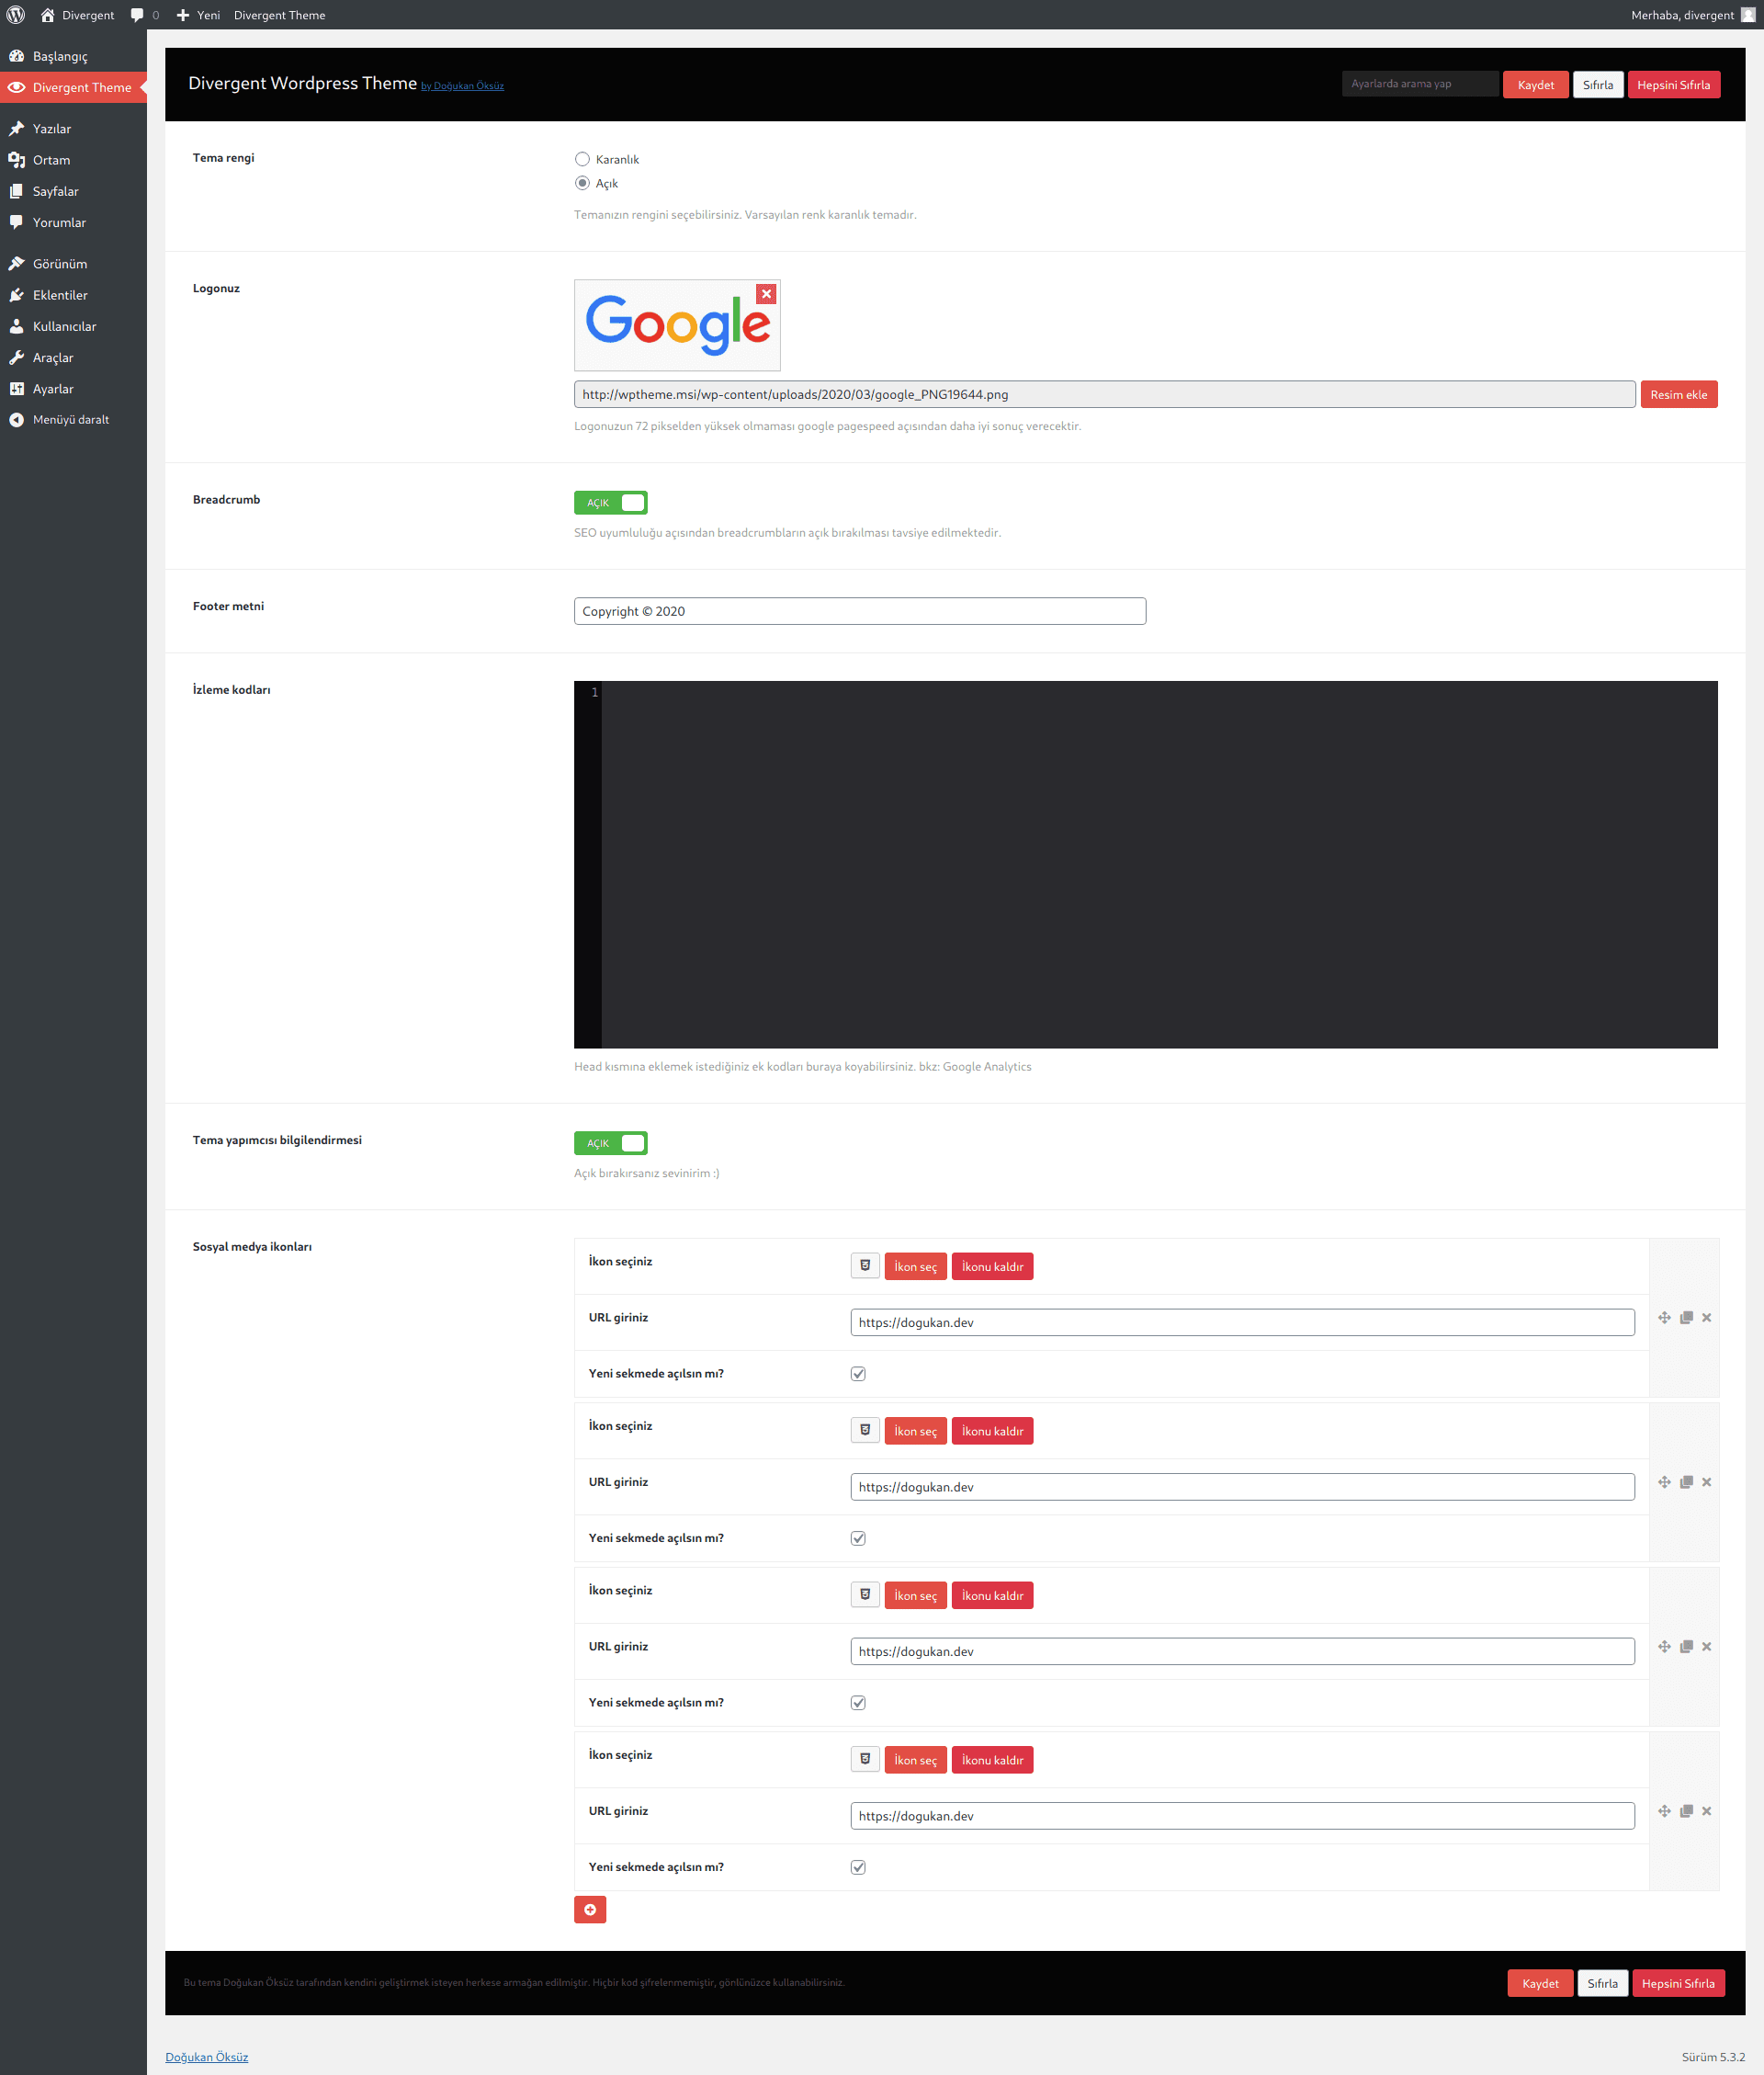Click the İkon seç button for first social icon
This screenshot has width=1764, height=2075.
pyautogui.click(x=913, y=1265)
